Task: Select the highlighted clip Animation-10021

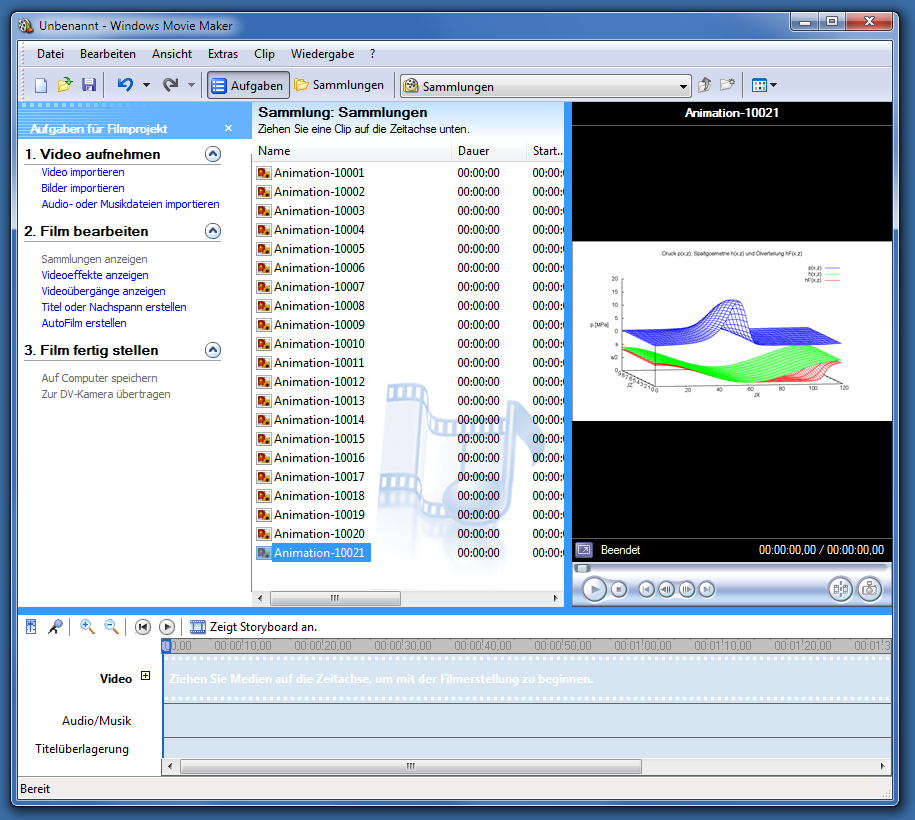Action: (319, 553)
